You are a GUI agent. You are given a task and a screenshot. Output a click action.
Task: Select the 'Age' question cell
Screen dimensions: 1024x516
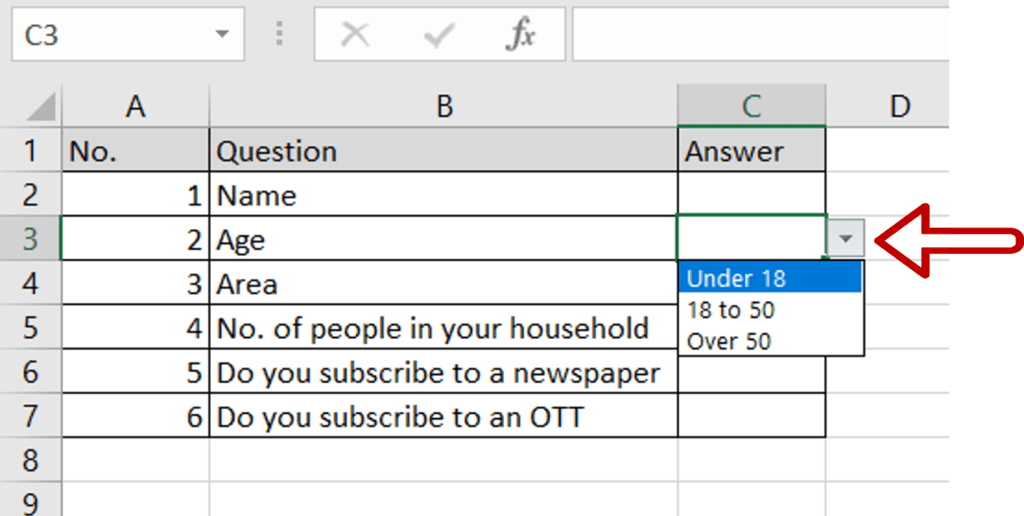[443, 238]
